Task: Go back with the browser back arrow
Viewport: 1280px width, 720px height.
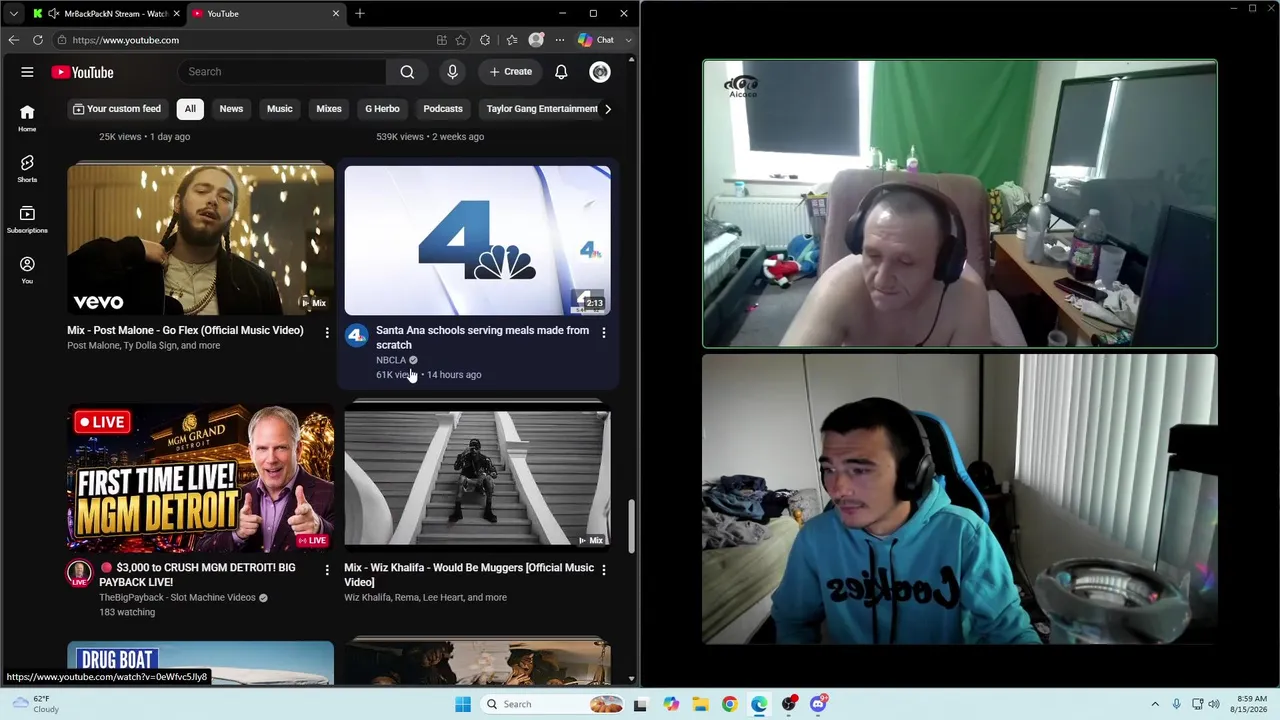Action: (13, 40)
